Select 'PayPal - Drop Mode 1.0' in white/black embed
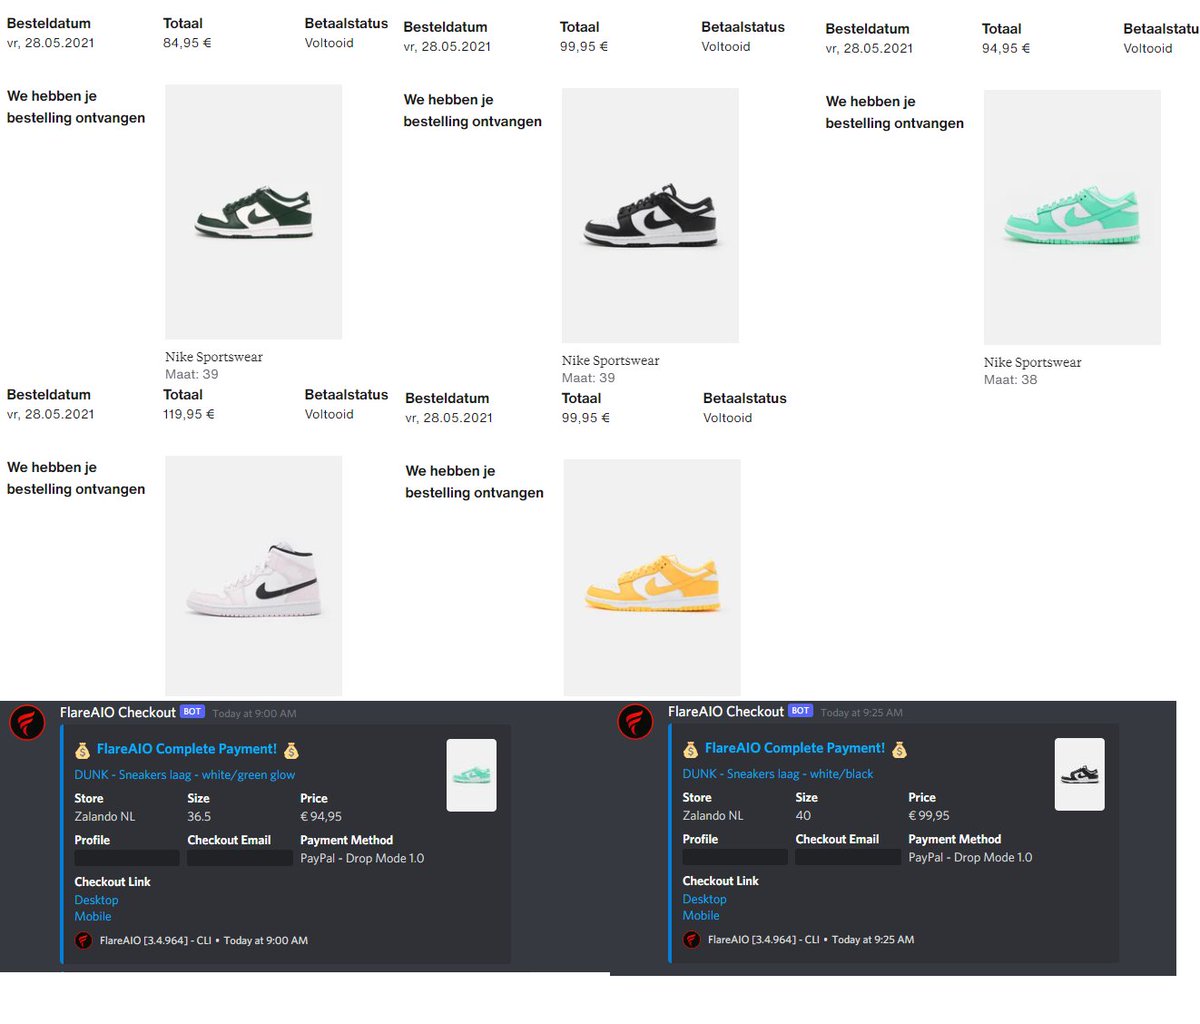This screenshot has width=1200, height=1024. point(970,858)
